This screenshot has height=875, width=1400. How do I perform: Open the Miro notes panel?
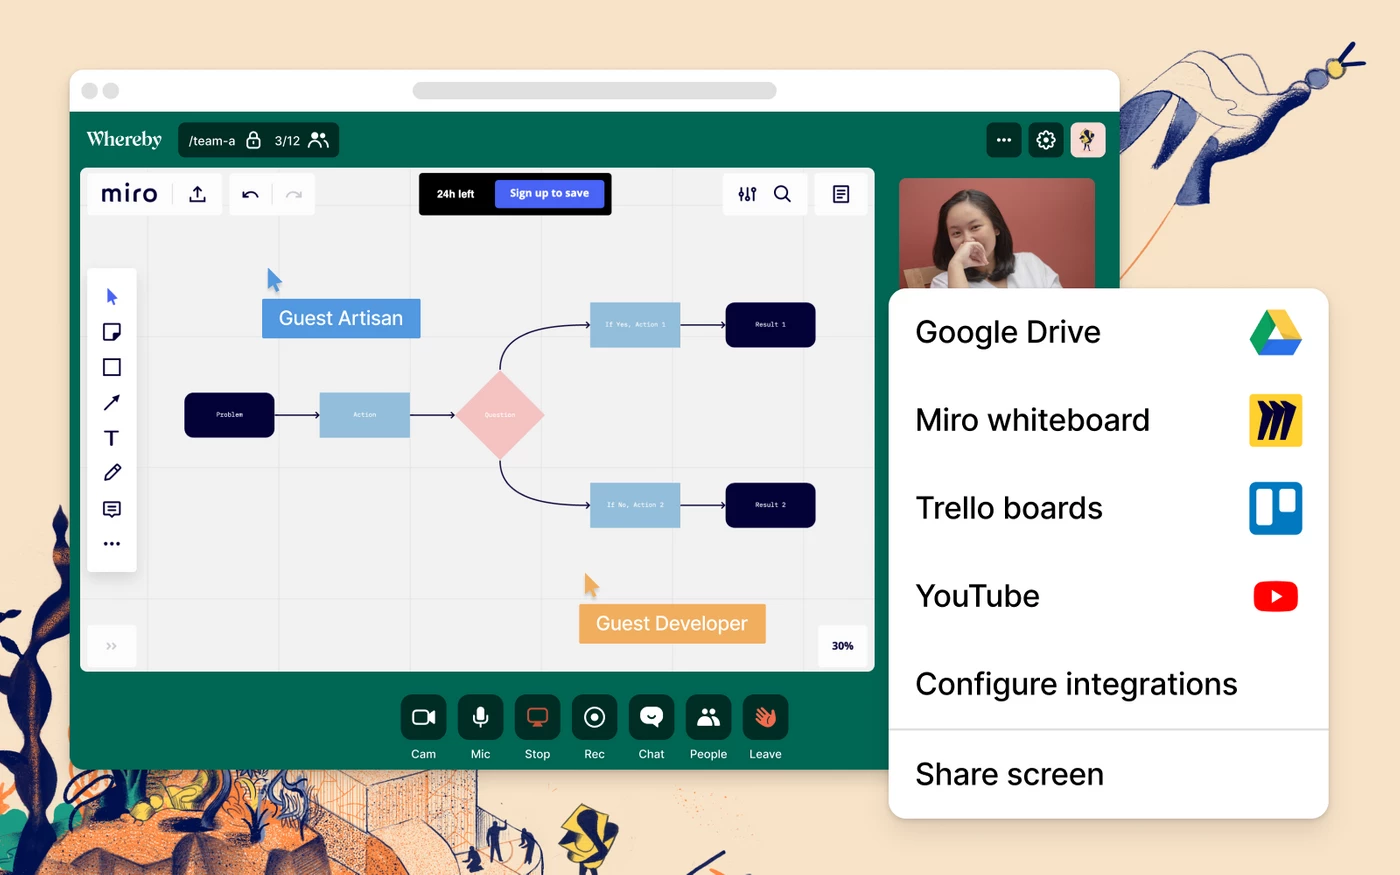click(x=841, y=194)
